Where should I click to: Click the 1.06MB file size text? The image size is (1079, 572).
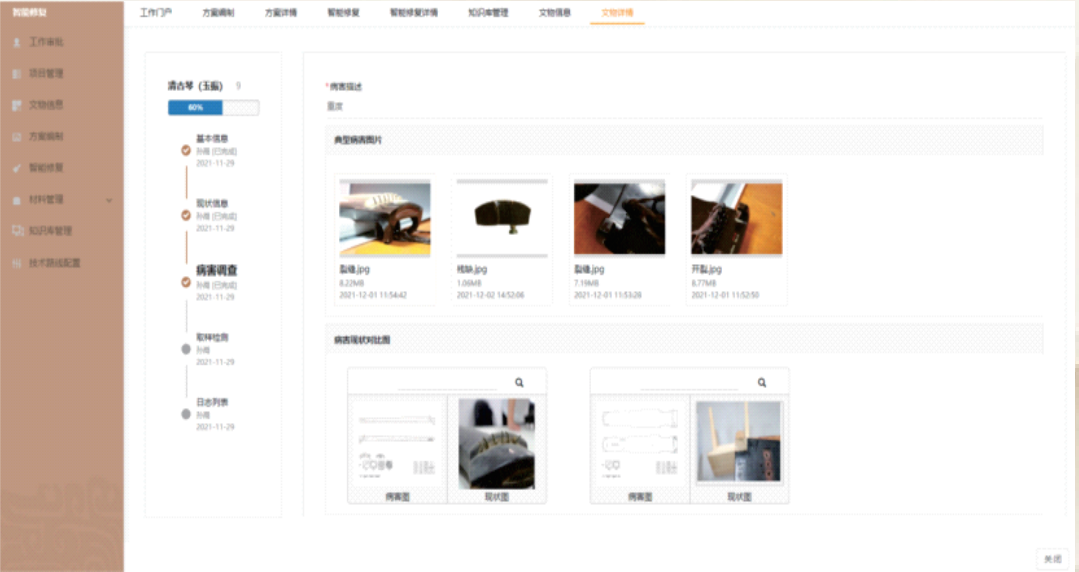tap(469, 283)
